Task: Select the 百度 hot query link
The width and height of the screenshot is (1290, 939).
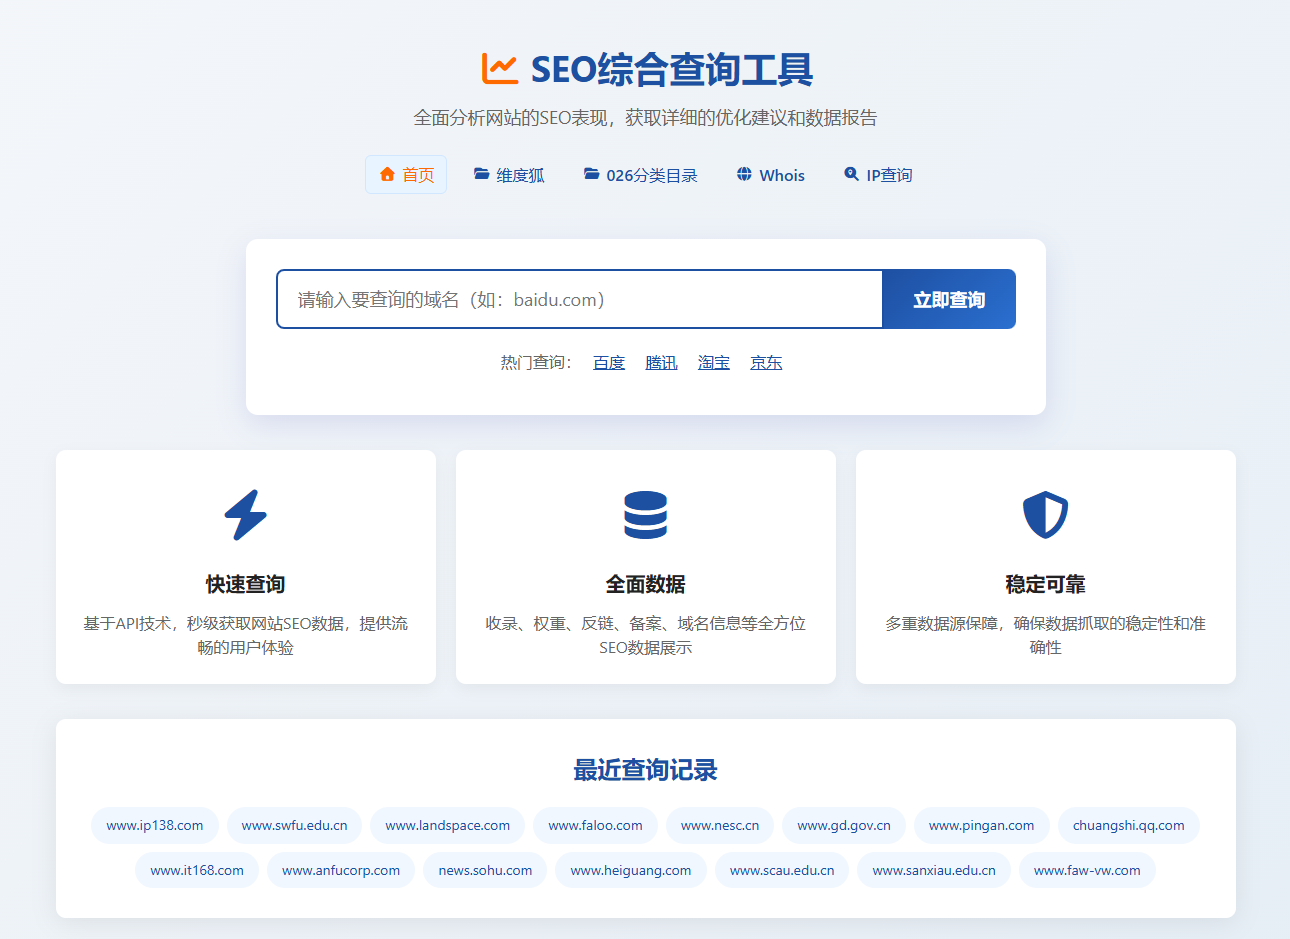Action: (x=608, y=362)
